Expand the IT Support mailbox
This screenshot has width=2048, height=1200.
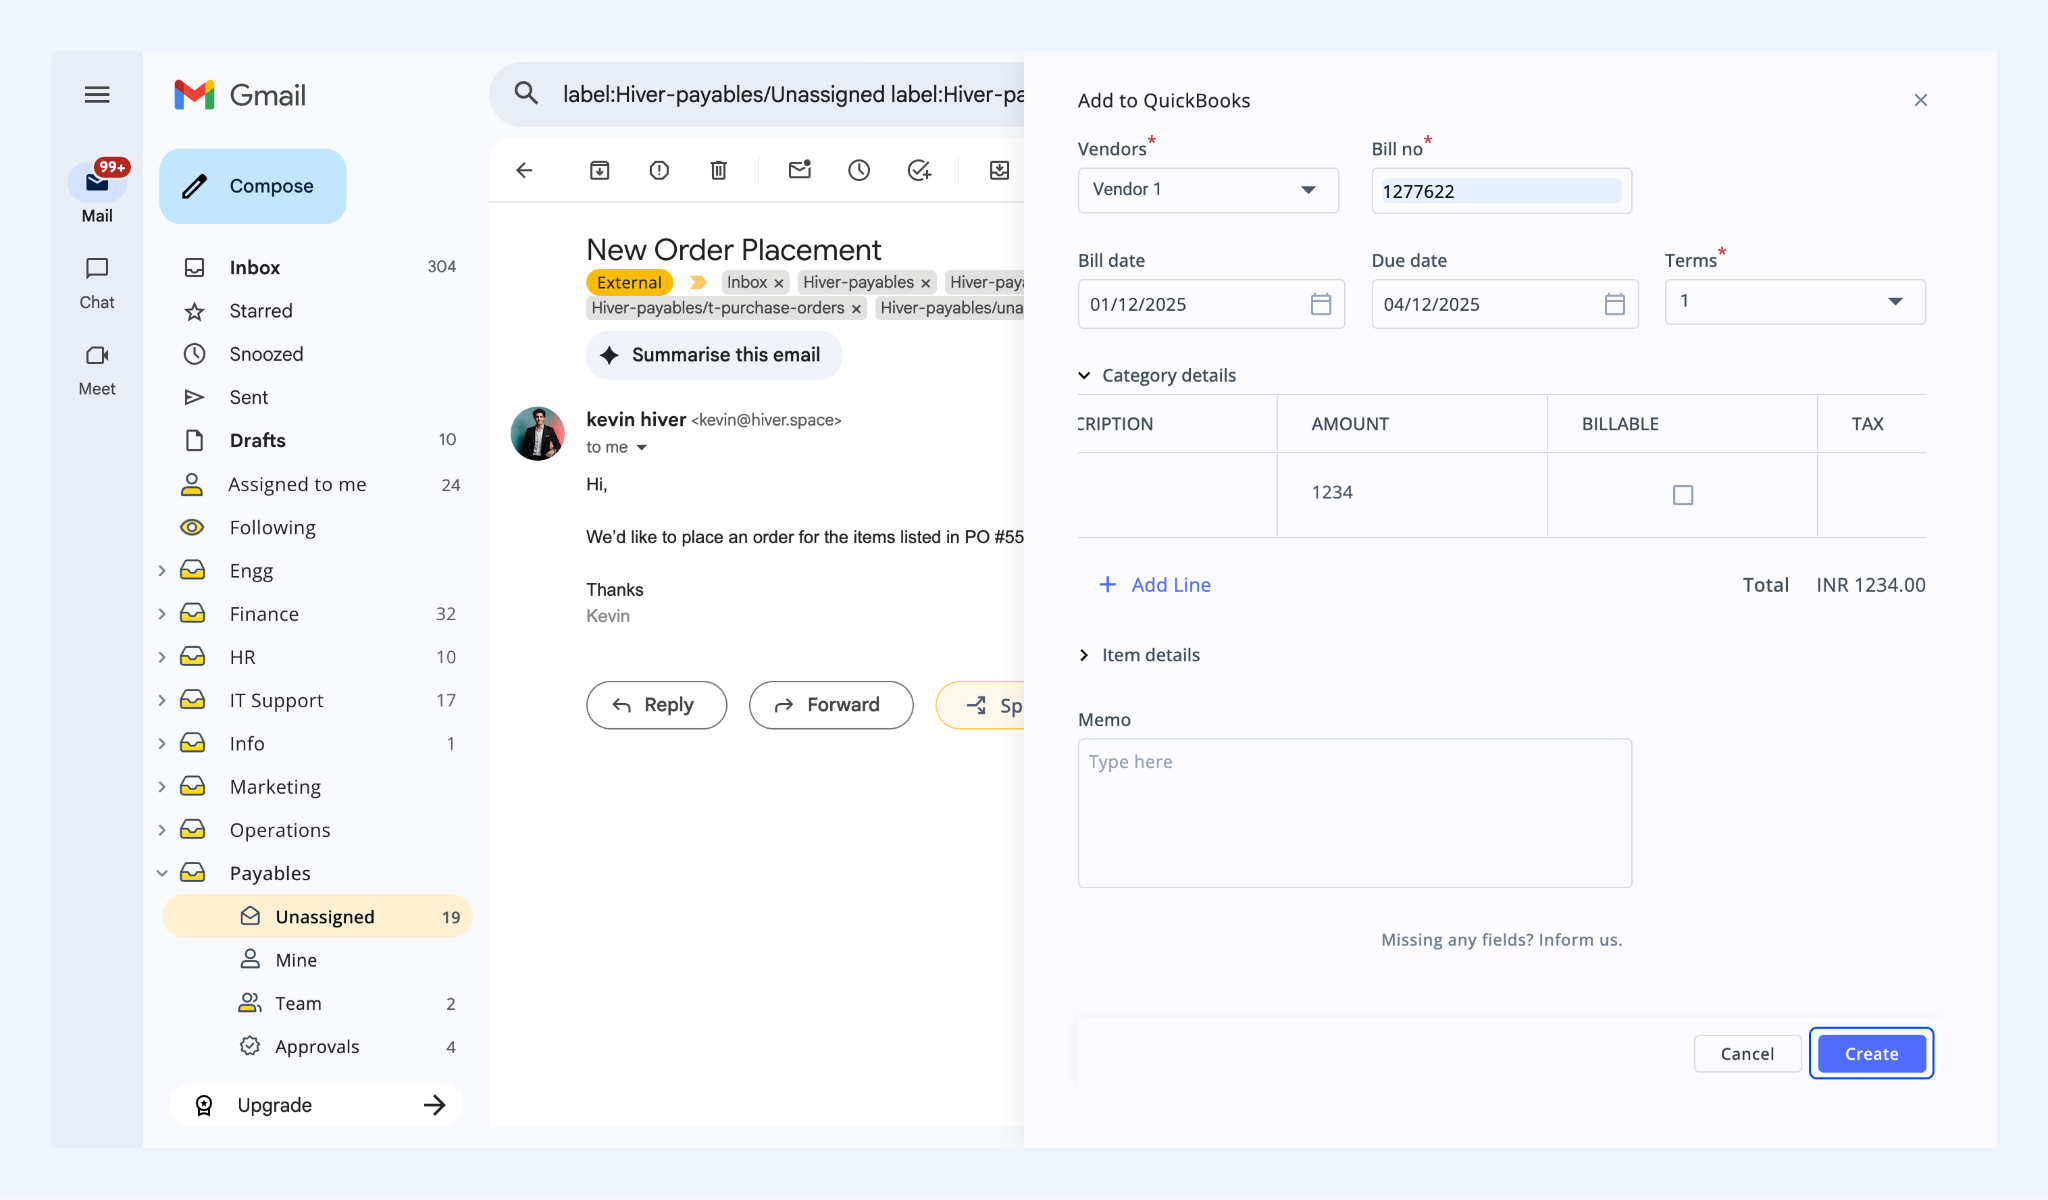[162, 700]
